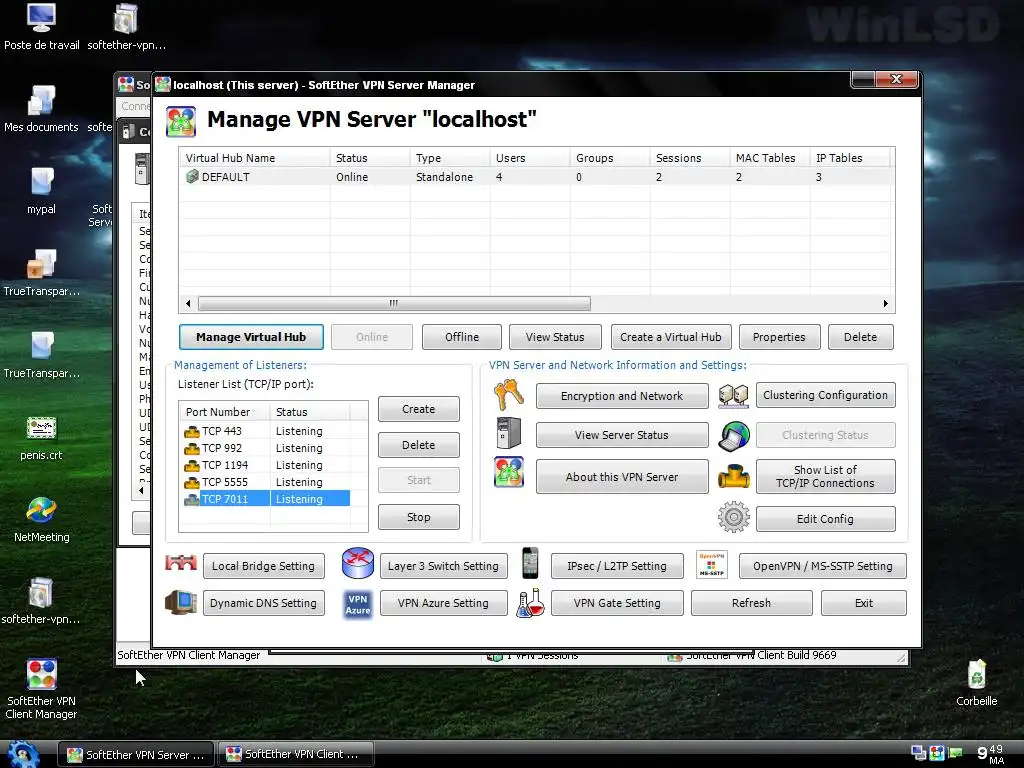Switch to SoftEther VPN Client taskbar button

click(x=295, y=754)
